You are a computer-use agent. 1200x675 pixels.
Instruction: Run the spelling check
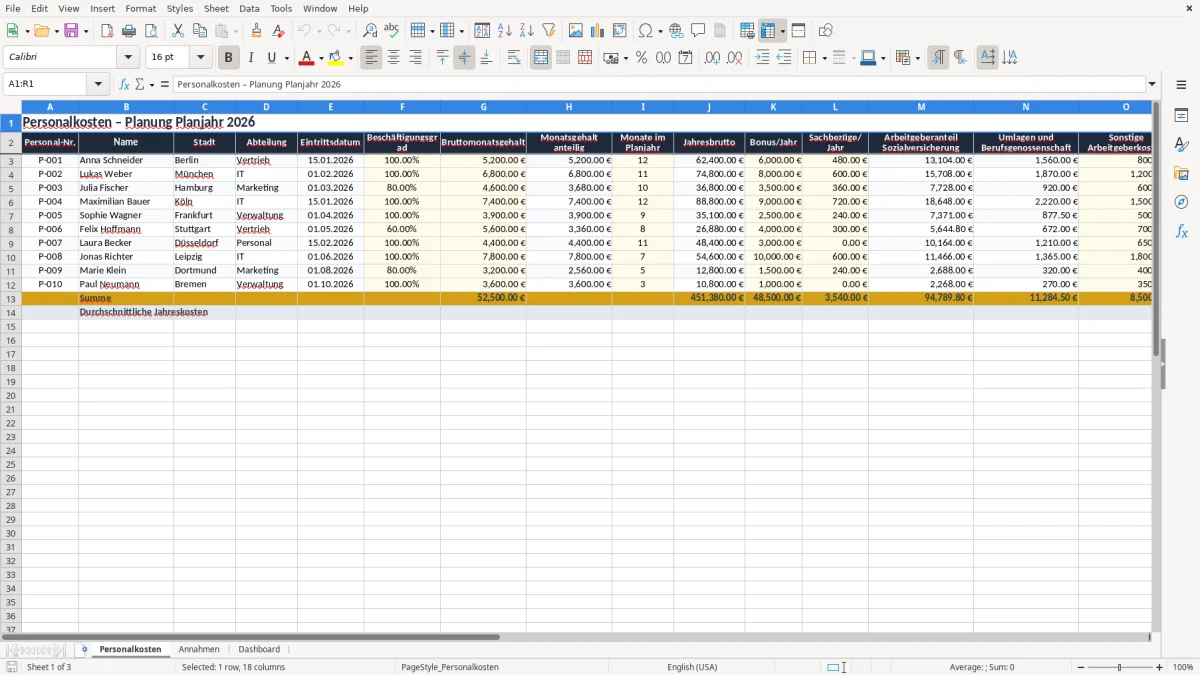392,31
